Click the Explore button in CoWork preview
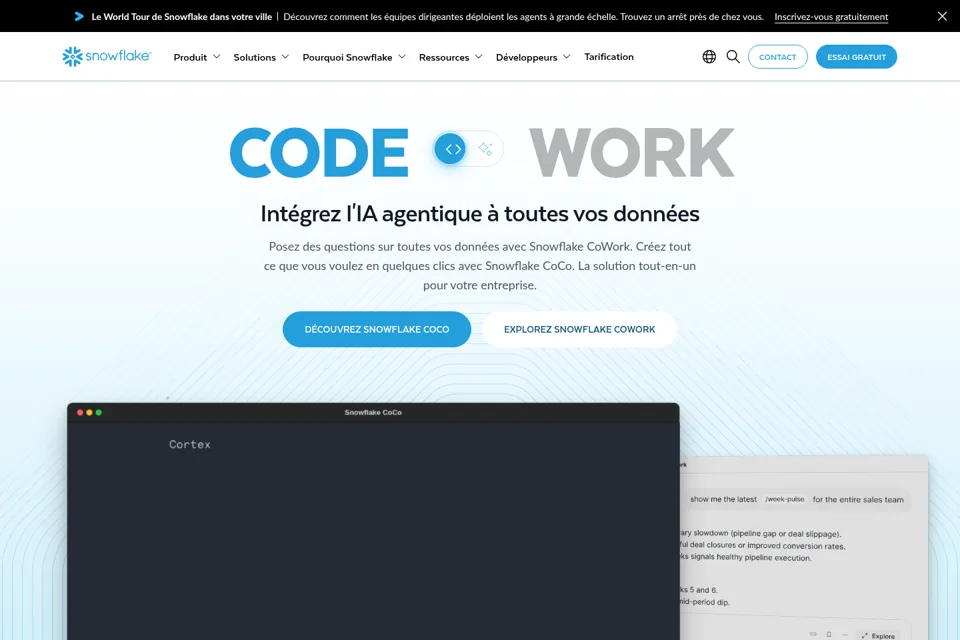 pyautogui.click(x=878, y=635)
